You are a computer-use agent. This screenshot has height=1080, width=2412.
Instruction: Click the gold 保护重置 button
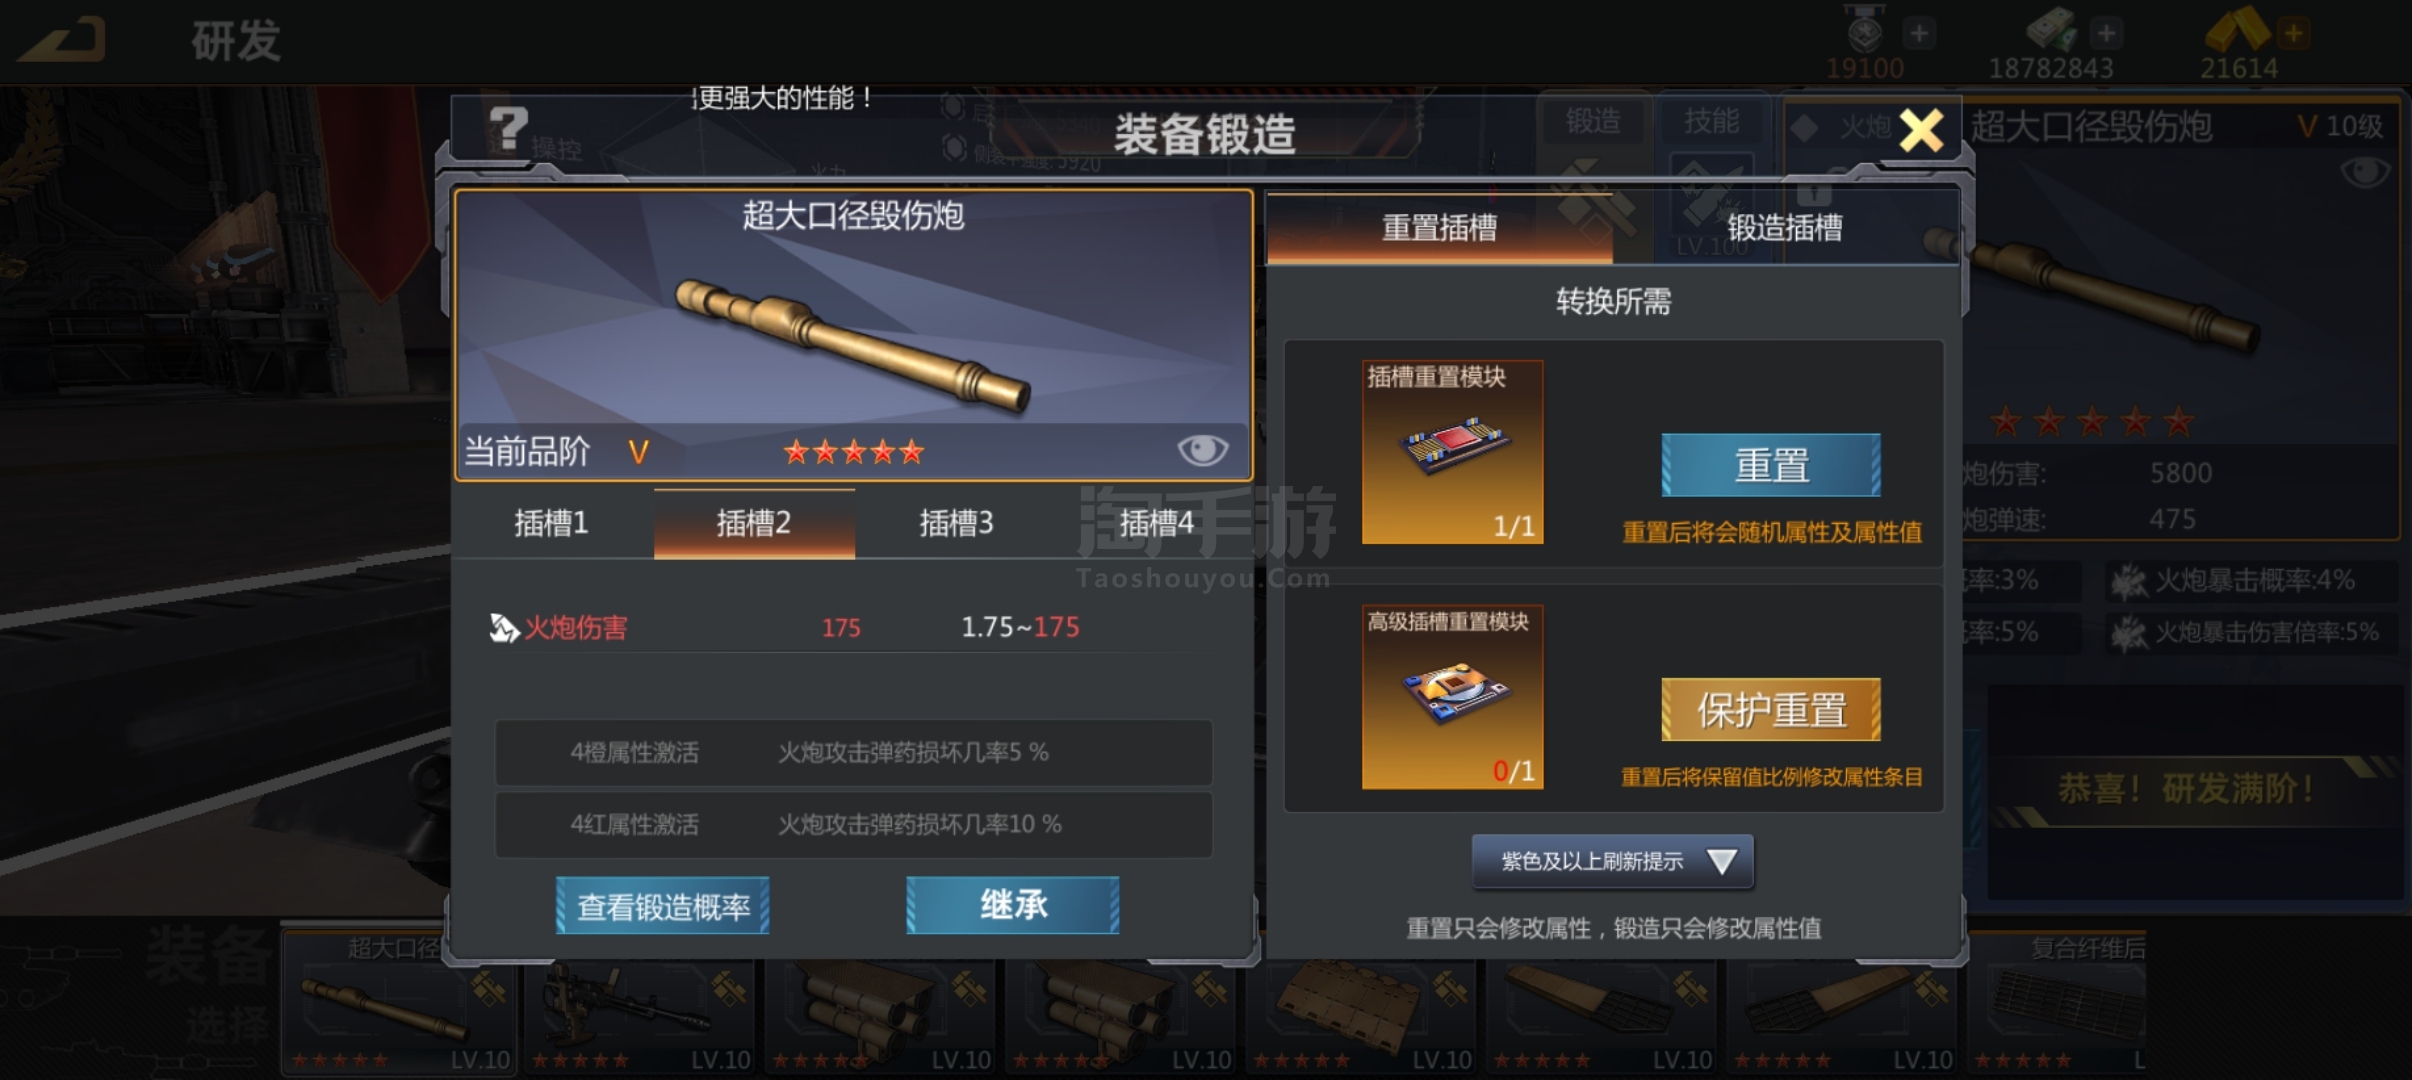(x=1771, y=710)
